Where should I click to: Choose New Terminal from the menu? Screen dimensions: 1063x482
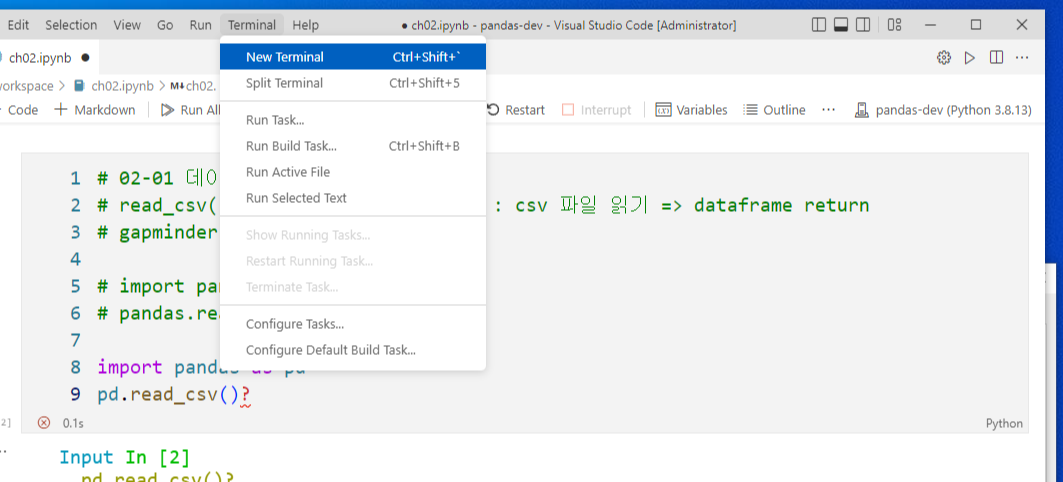[353, 57]
